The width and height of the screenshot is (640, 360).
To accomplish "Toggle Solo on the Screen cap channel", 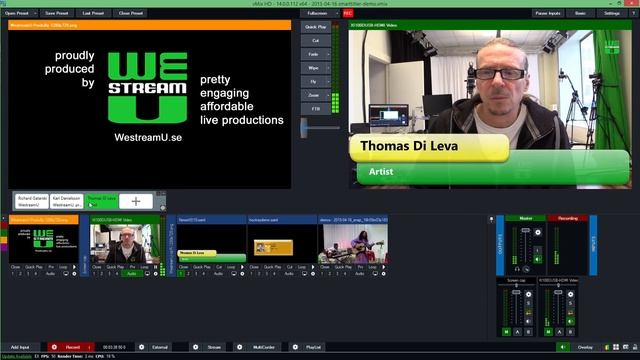I will tap(529, 303).
